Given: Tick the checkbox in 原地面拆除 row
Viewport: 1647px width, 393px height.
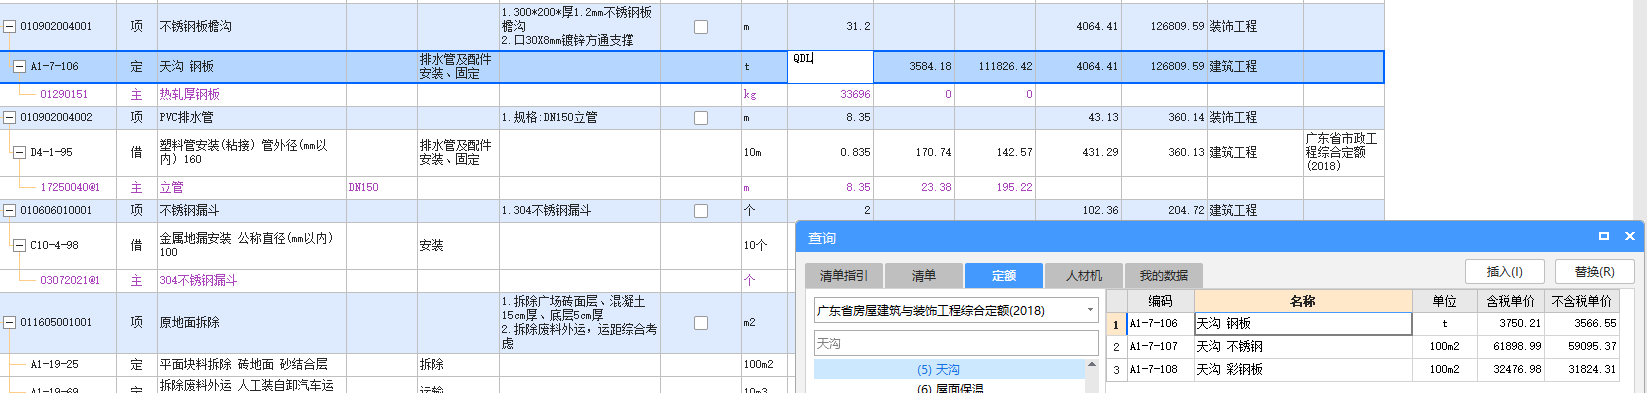Looking at the screenshot, I should (701, 323).
